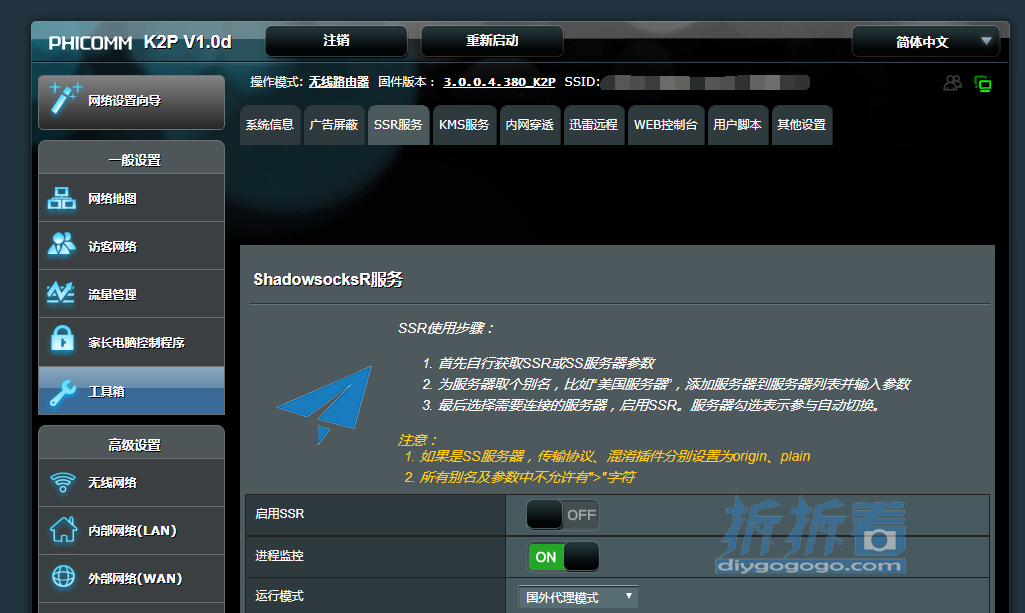Click the 进程监控 row label
The height and width of the screenshot is (613, 1025).
[x=279, y=555]
